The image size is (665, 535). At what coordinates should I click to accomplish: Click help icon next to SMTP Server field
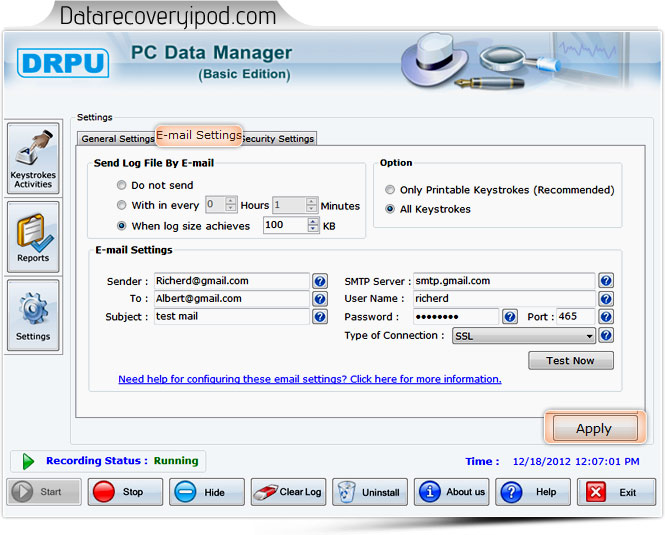pos(606,280)
